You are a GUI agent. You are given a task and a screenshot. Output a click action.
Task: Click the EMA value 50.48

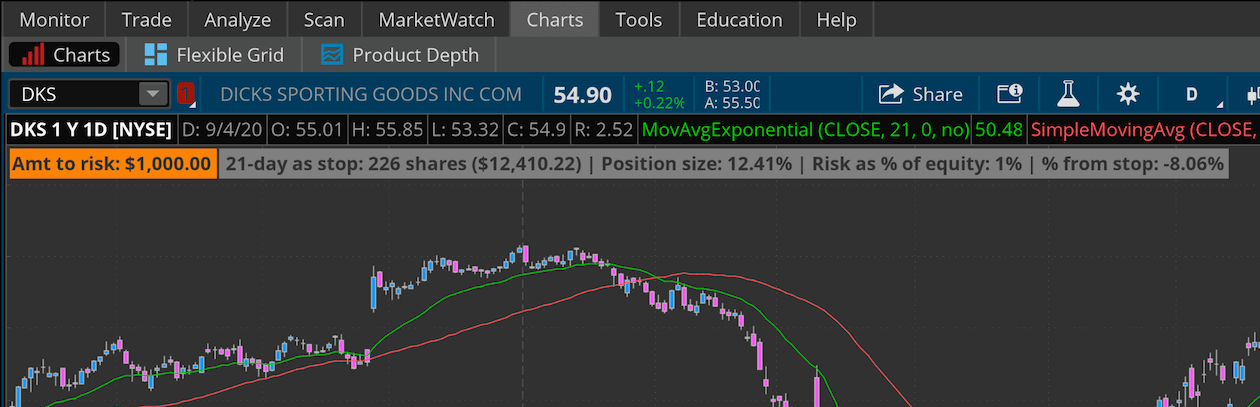(x=998, y=129)
